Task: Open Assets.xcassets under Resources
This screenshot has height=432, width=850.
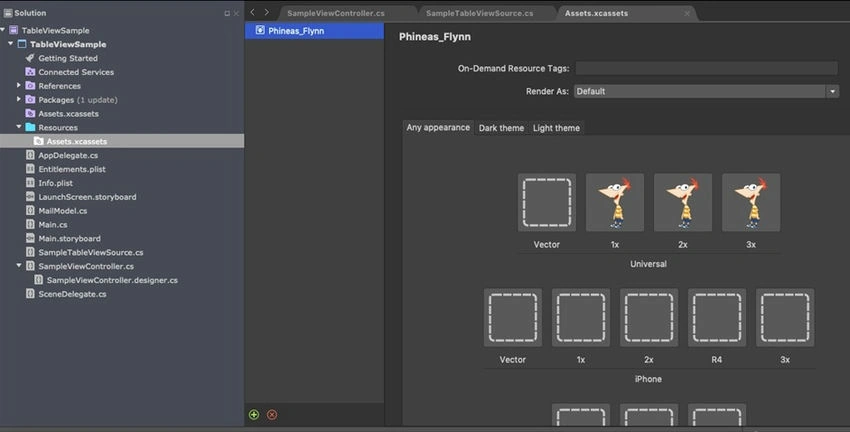Action: point(122,141)
